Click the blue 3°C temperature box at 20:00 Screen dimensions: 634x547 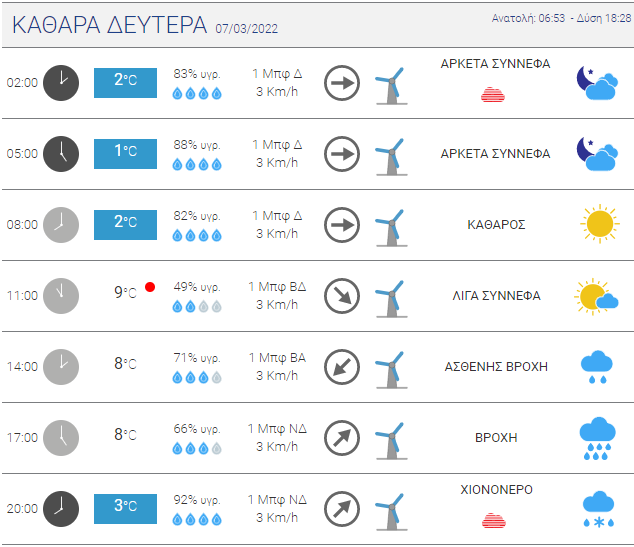click(125, 508)
